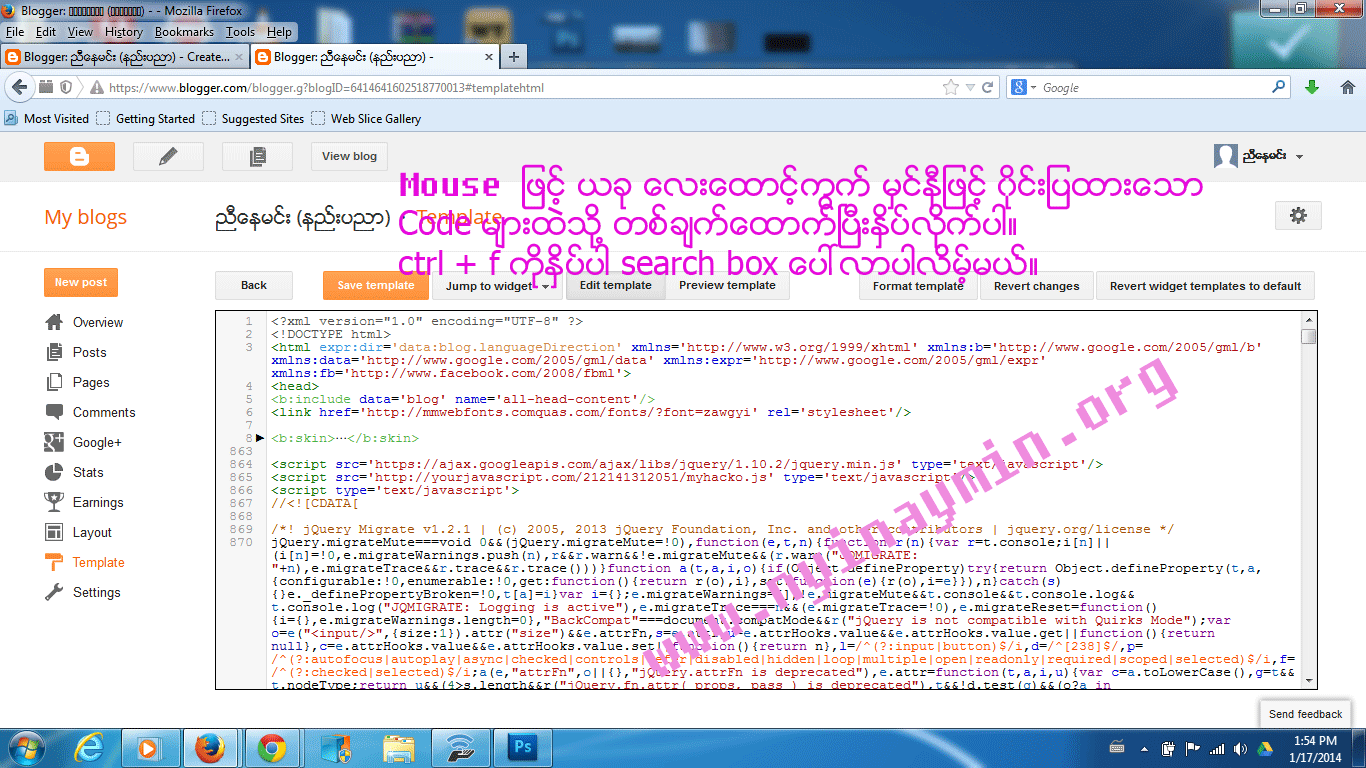Open Windows Explorer folder from taskbar
The width and height of the screenshot is (1366, 768).
point(399,747)
